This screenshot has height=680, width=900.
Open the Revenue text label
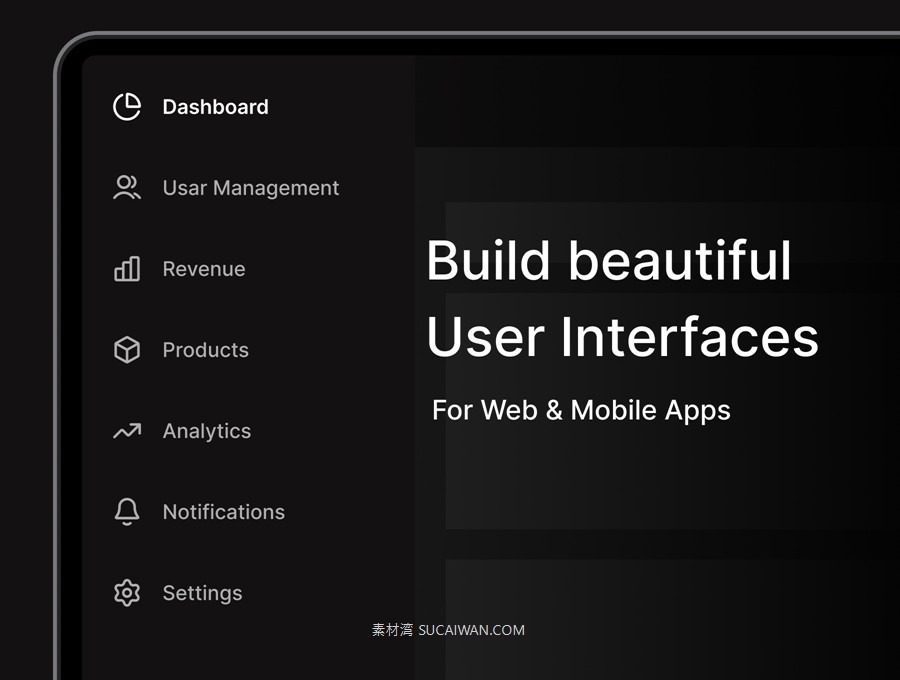pyautogui.click(x=203, y=269)
